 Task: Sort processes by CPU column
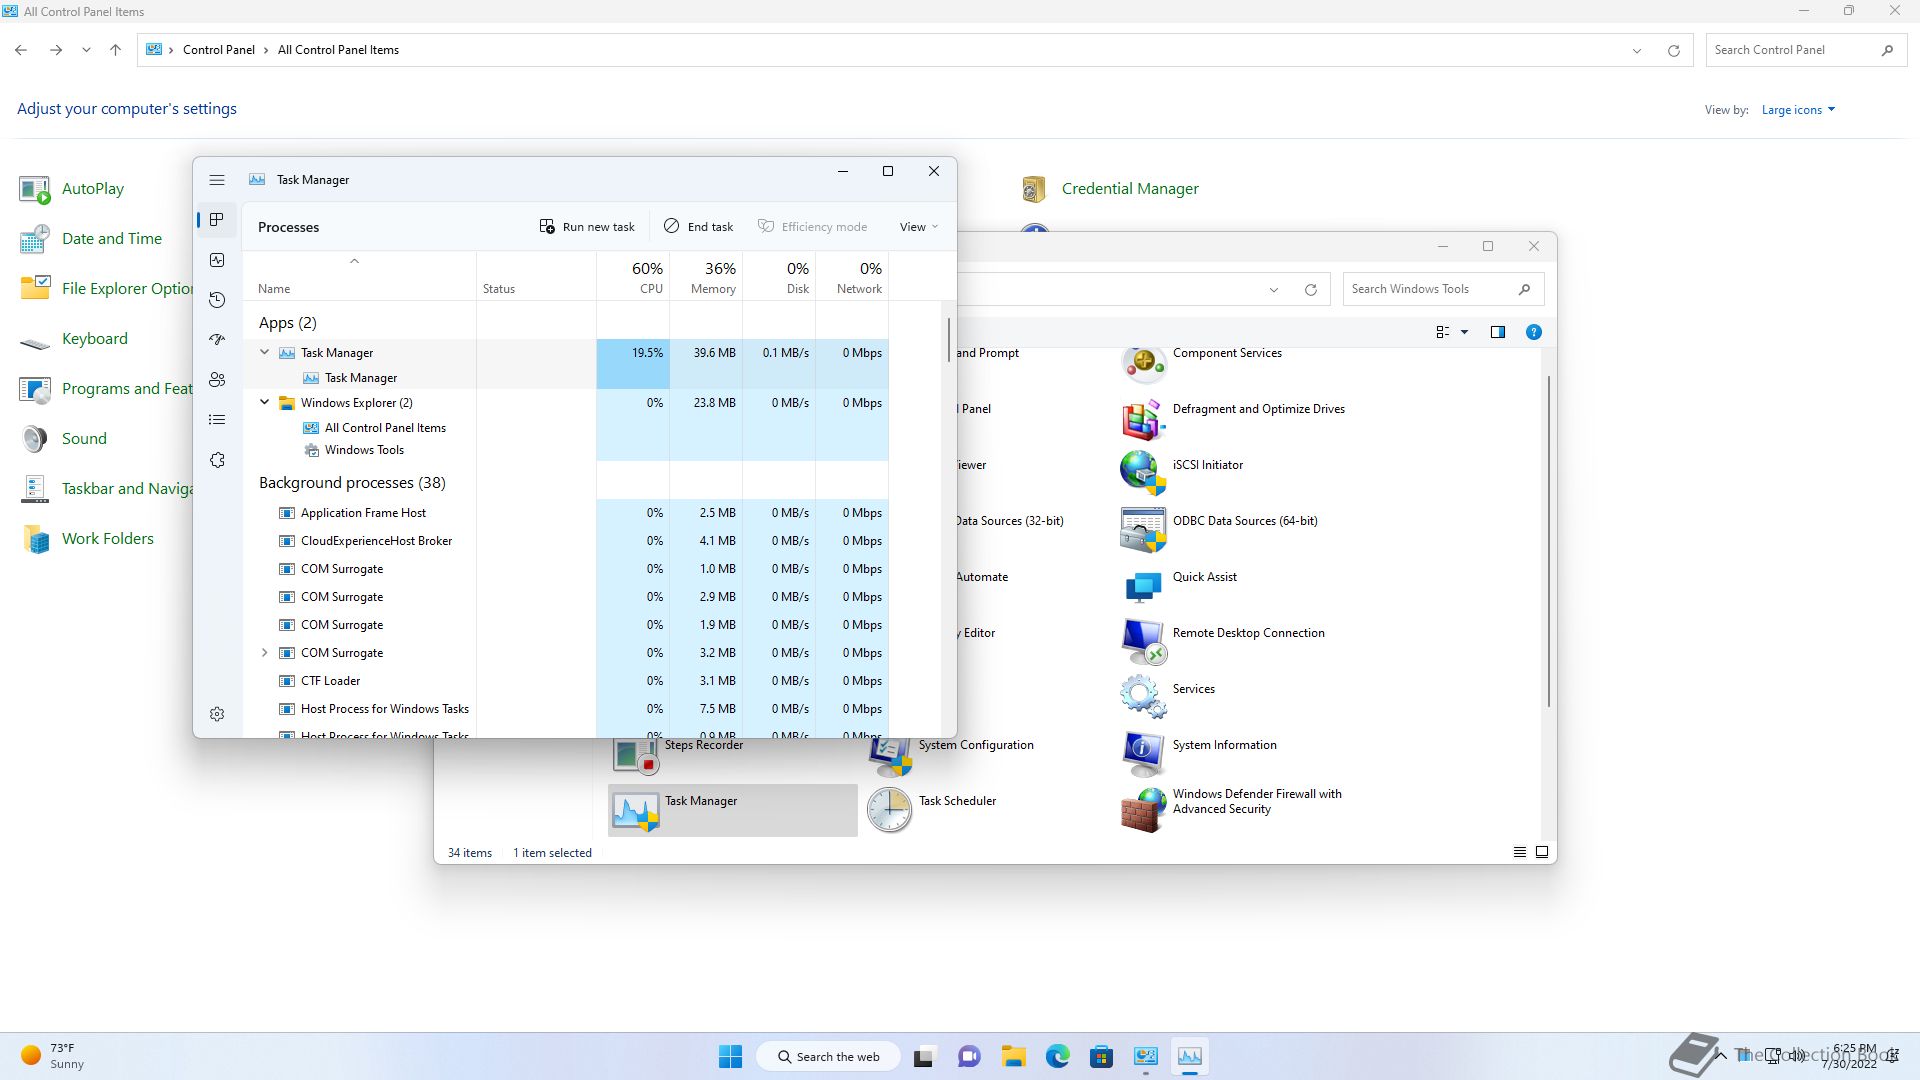click(x=633, y=277)
